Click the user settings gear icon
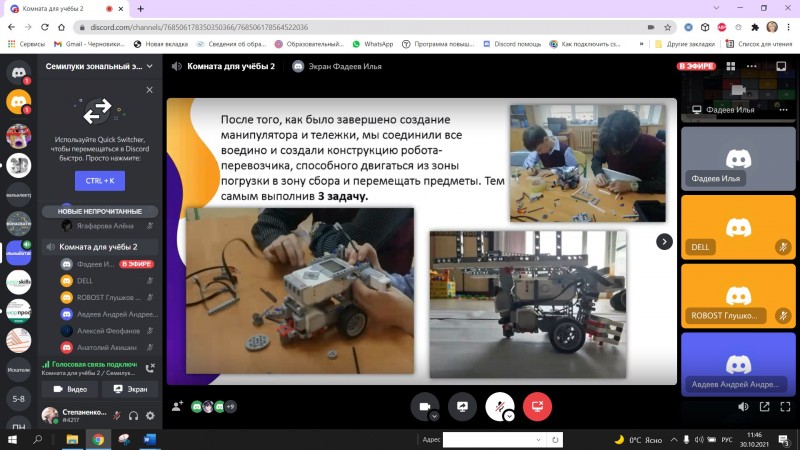The width and height of the screenshot is (800, 450). [x=150, y=415]
